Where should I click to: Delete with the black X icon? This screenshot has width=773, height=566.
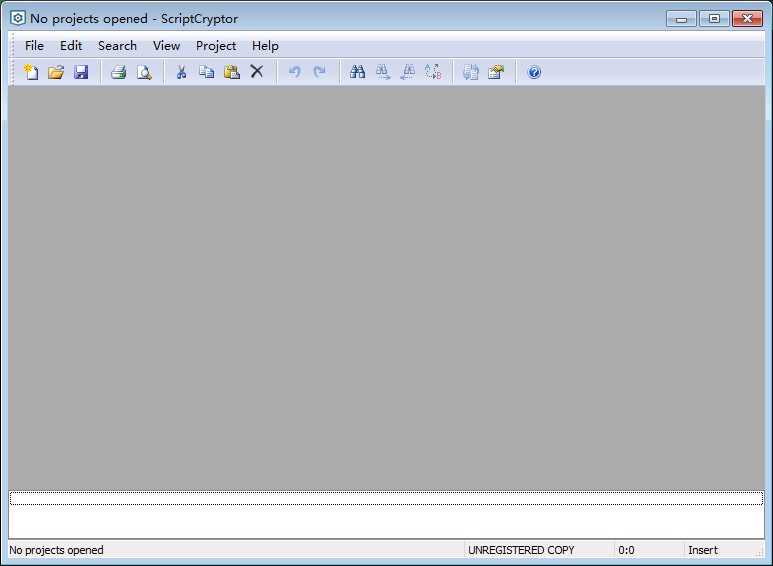coord(257,71)
